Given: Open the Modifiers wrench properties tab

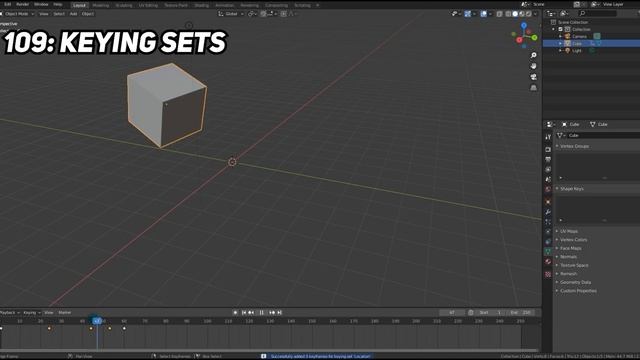Looking at the screenshot, I should point(548,212).
